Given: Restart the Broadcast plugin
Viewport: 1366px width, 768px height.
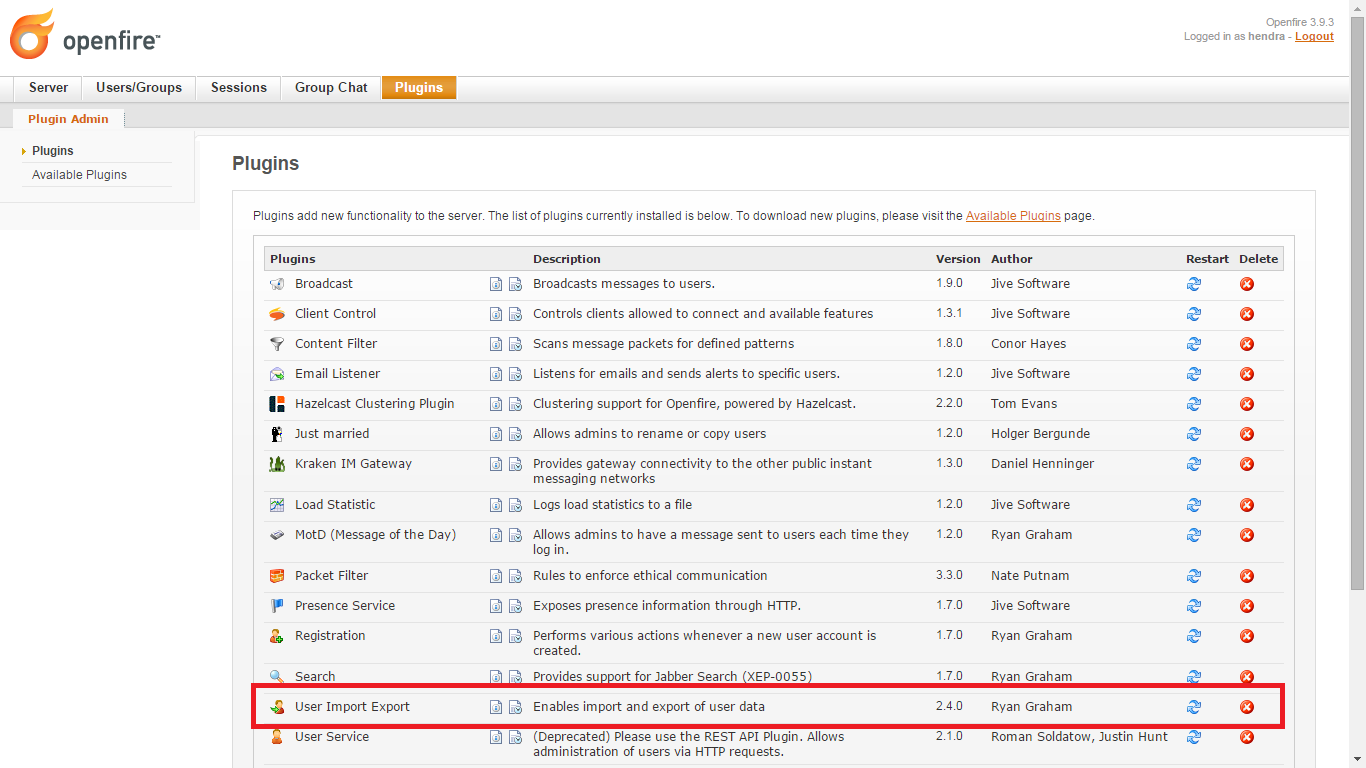Looking at the screenshot, I should click(x=1194, y=284).
